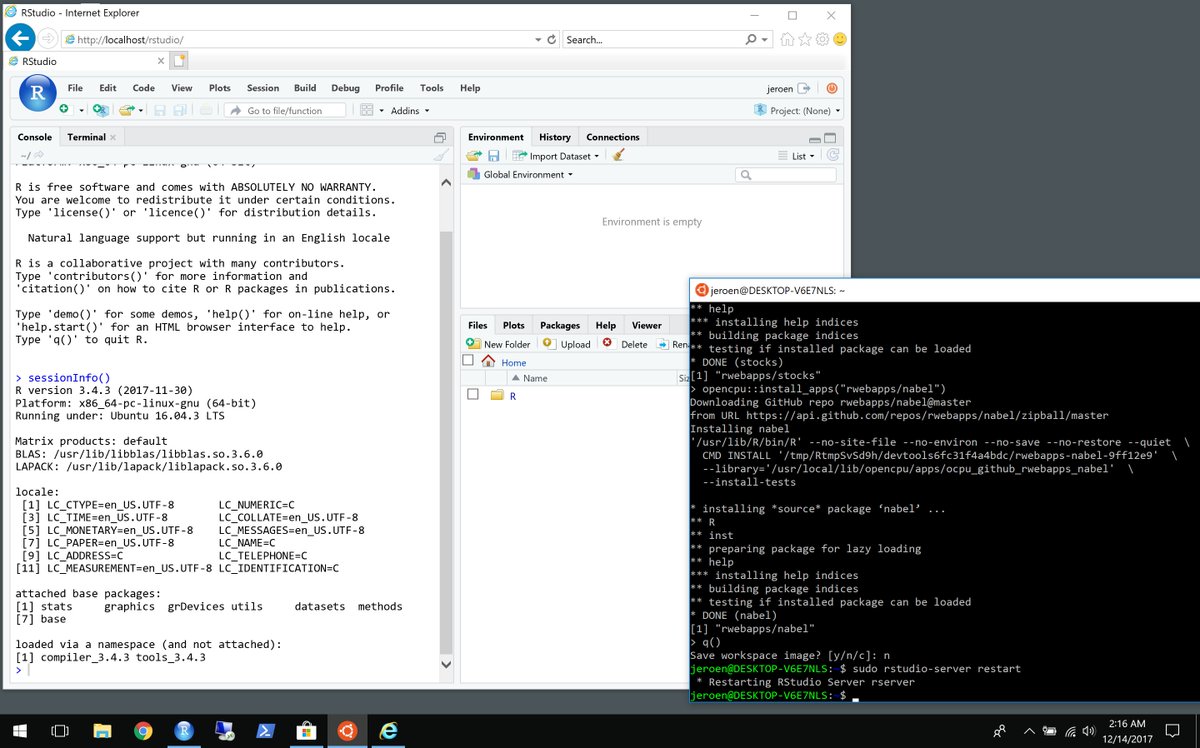Click the Go to file/function field
The image size is (1200, 748).
tap(285, 110)
